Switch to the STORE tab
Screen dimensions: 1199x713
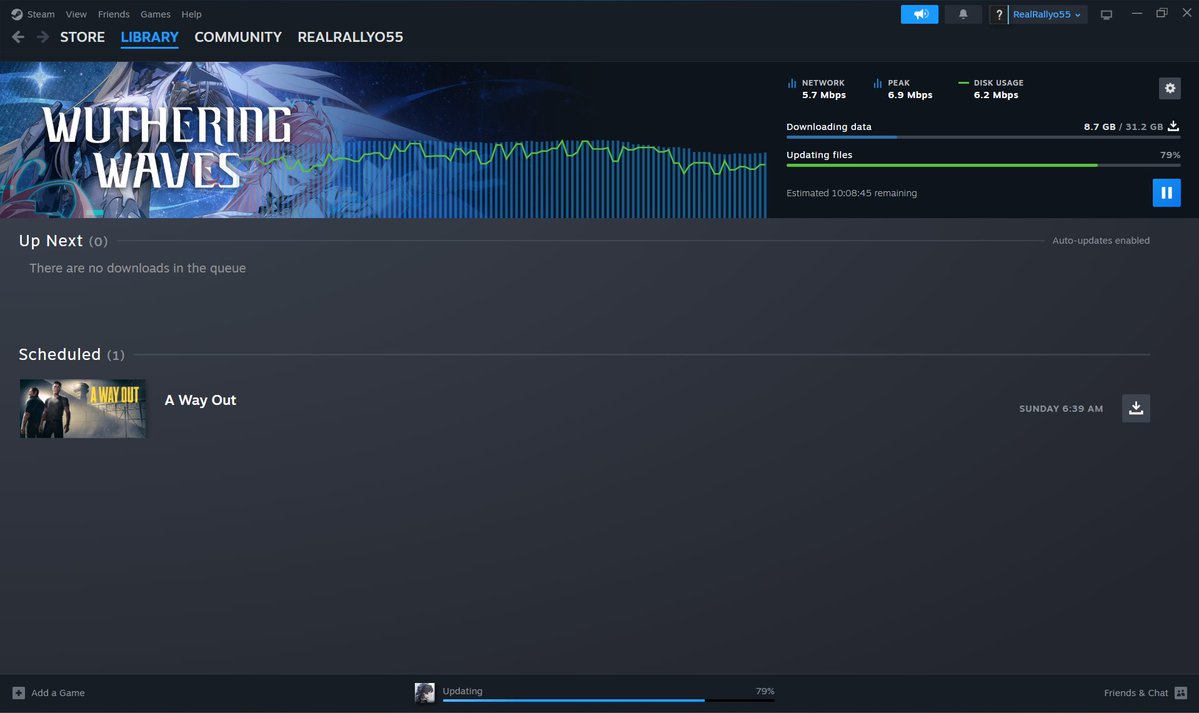click(83, 37)
